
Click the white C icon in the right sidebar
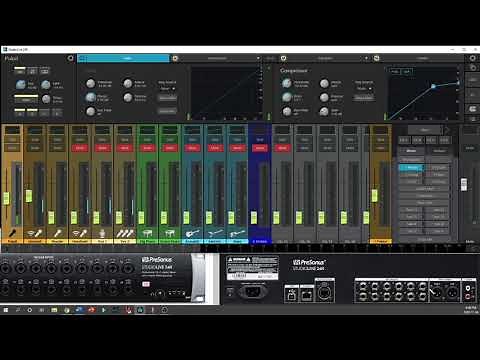(x=472, y=109)
